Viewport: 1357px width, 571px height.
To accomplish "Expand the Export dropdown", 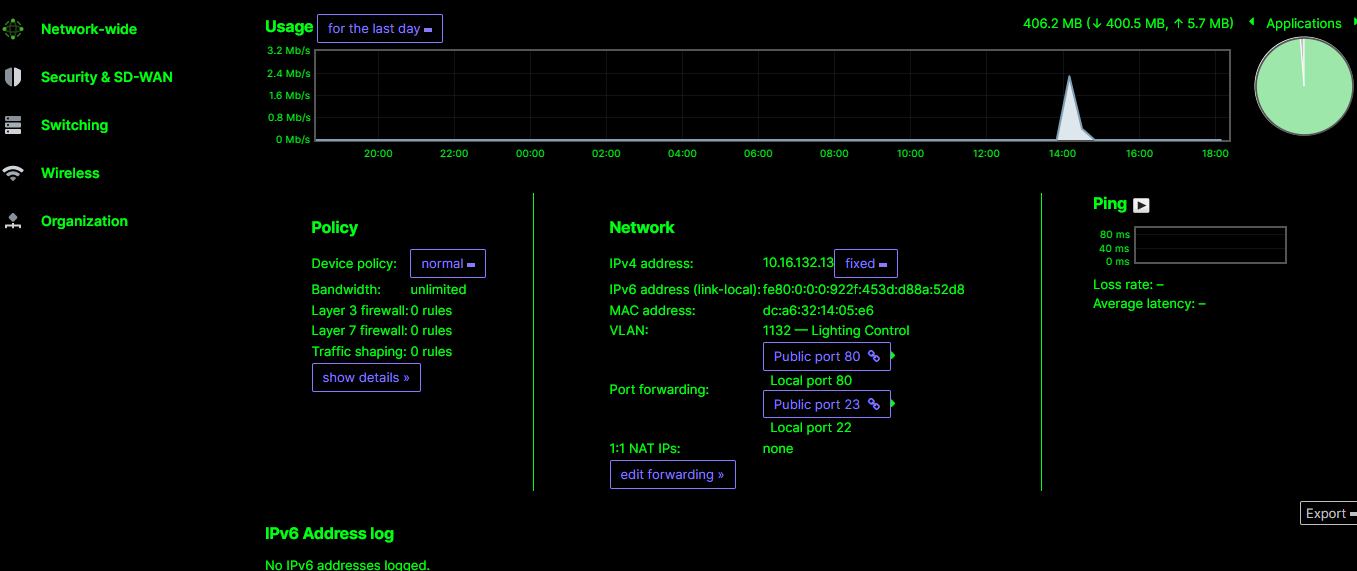I will click(1329, 513).
